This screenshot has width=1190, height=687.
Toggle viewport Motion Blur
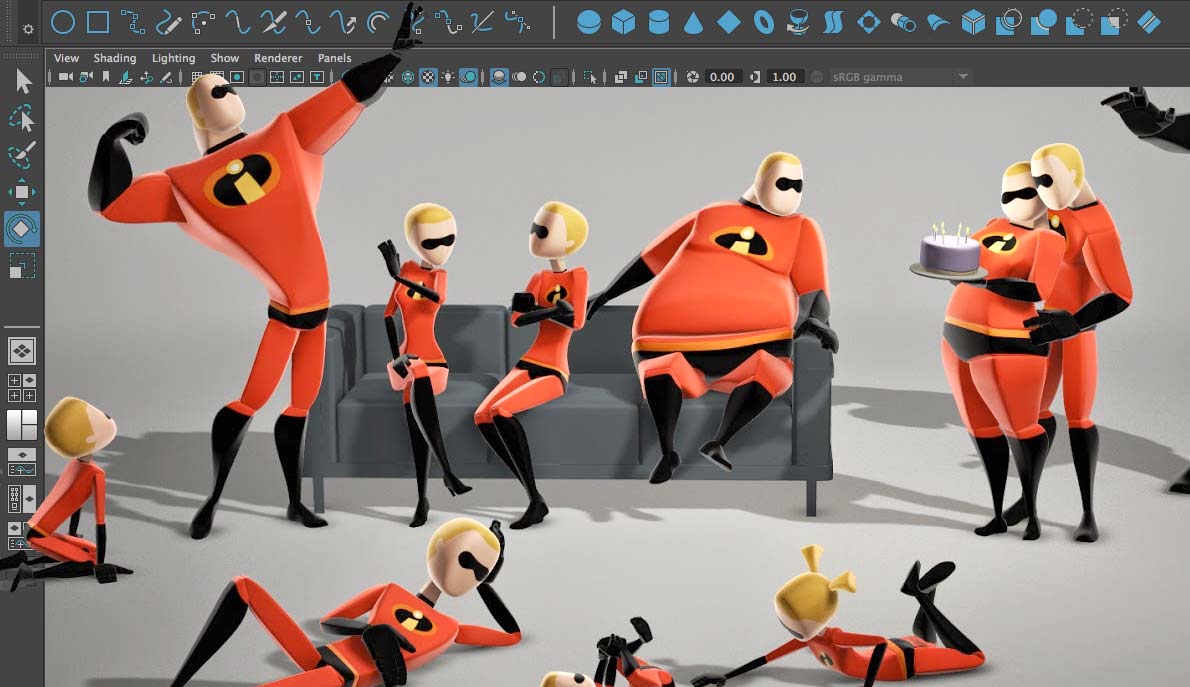(519, 77)
